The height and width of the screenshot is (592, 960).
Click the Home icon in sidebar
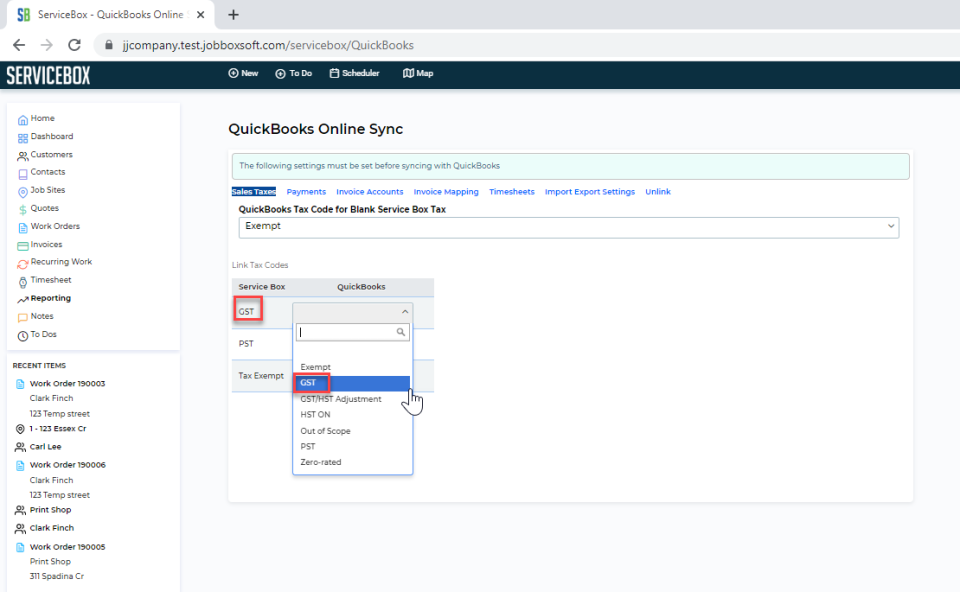23,119
